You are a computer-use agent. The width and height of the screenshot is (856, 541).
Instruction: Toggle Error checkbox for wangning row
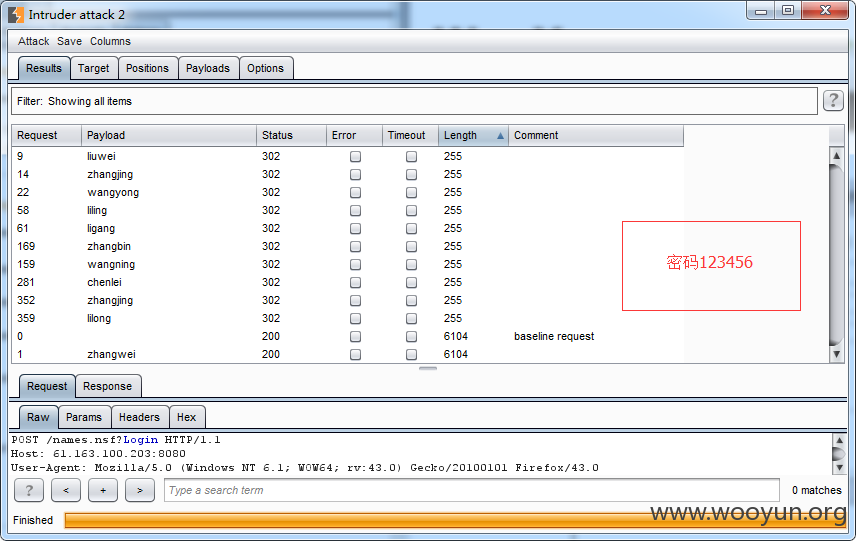[x=355, y=265]
